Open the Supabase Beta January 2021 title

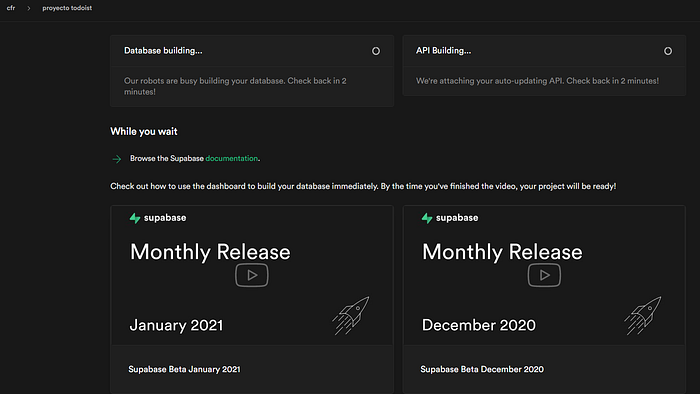coord(184,369)
